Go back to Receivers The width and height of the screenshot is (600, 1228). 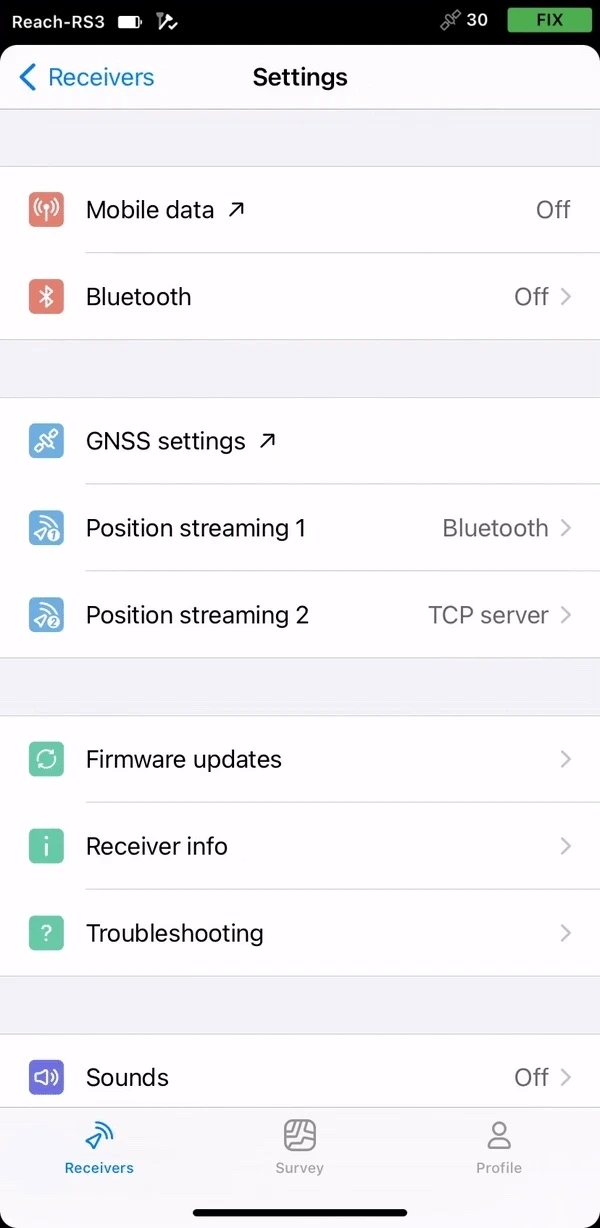(x=87, y=77)
